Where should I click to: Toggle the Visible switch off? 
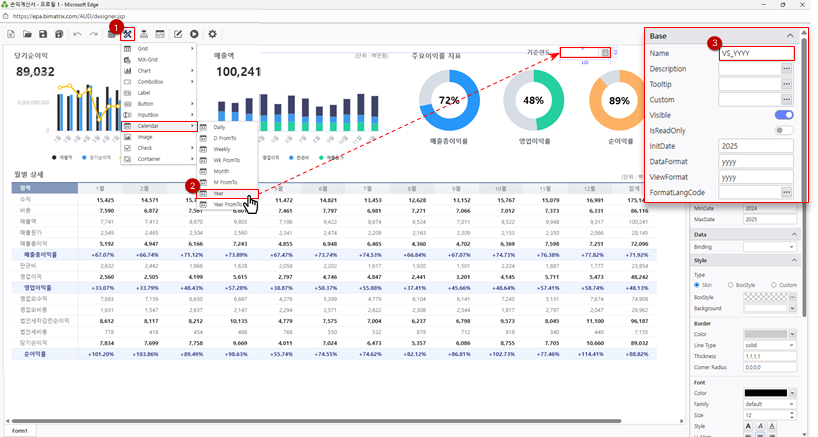point(785,115)
